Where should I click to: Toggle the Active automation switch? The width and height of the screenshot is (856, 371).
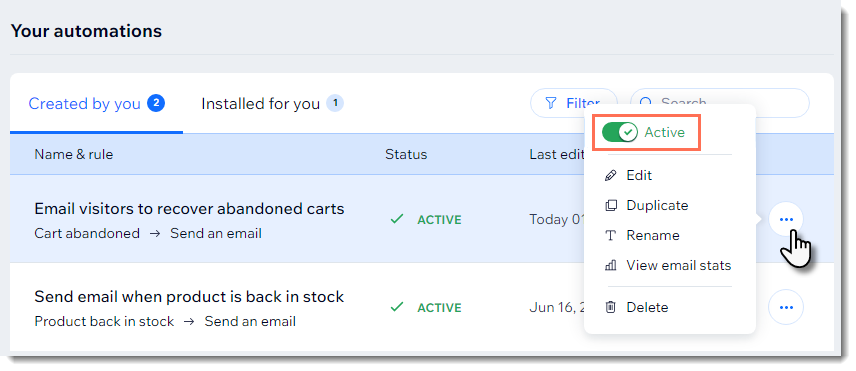point(619,132)
